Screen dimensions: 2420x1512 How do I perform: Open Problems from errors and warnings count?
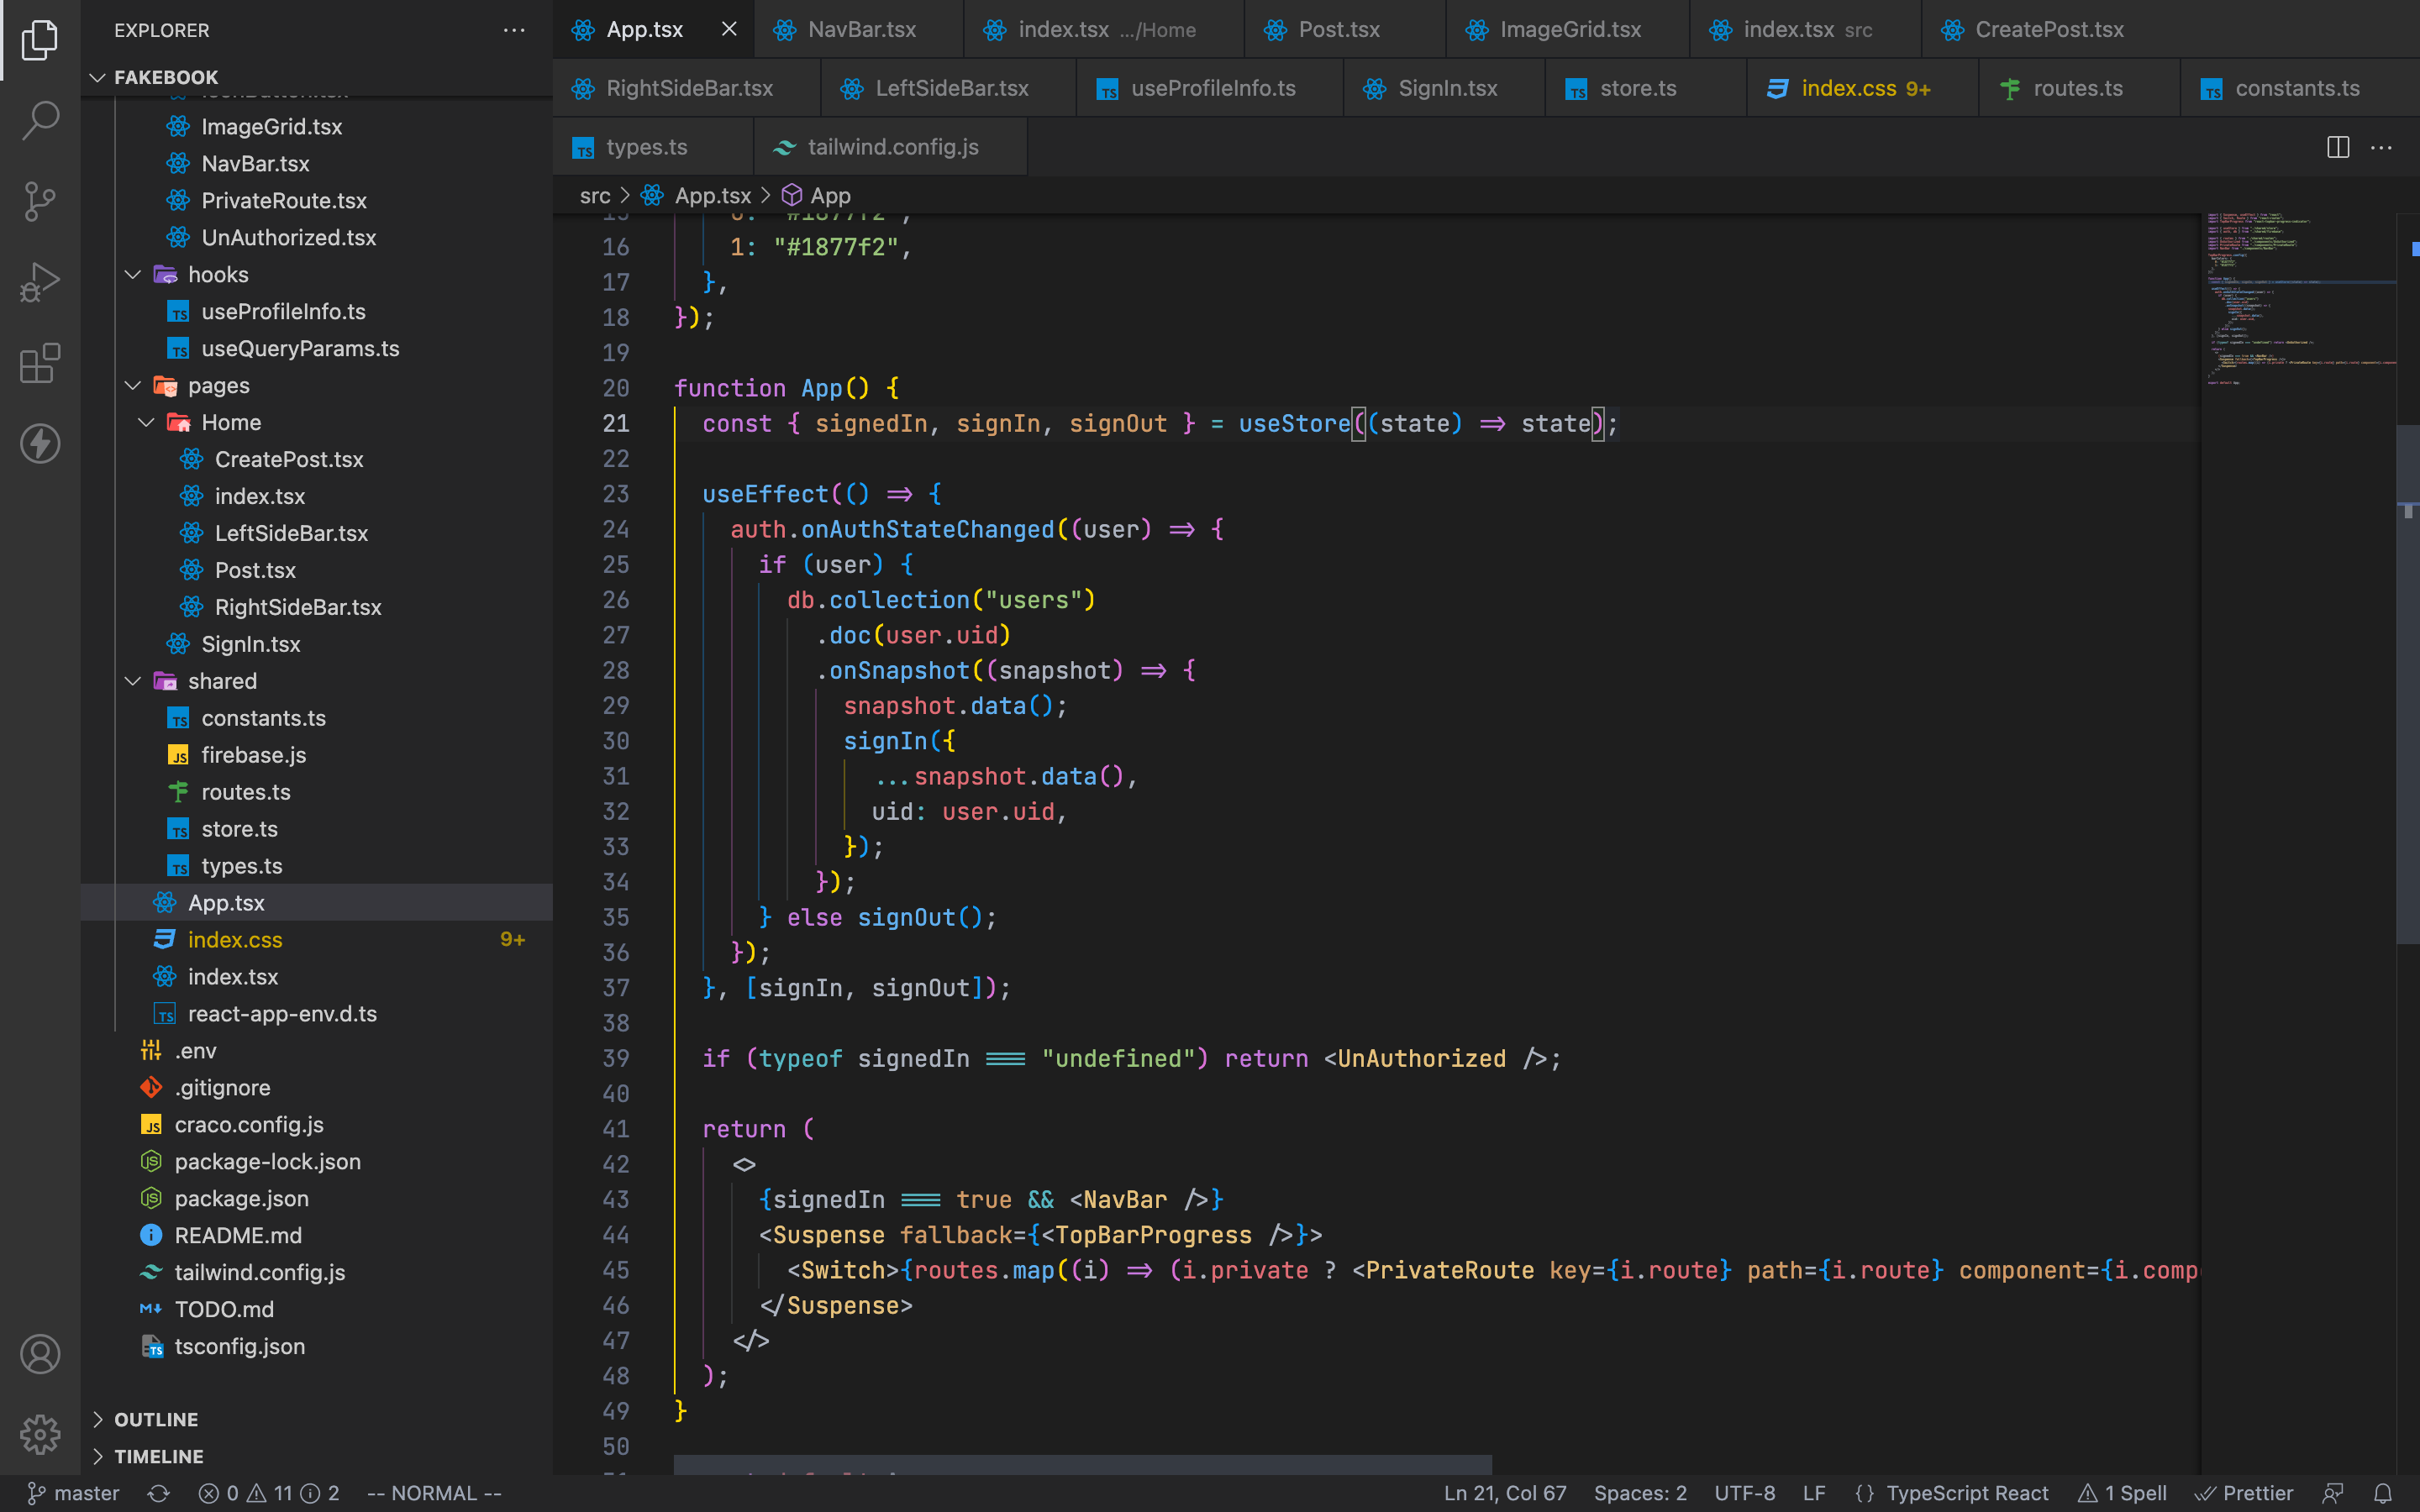click(x=269, y=1493)
